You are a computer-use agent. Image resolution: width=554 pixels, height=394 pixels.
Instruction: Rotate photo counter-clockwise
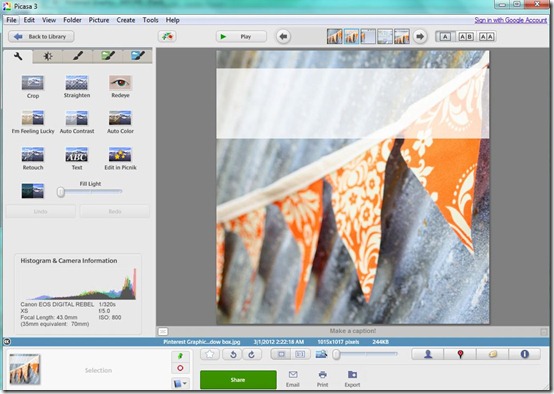pos(233,354)
